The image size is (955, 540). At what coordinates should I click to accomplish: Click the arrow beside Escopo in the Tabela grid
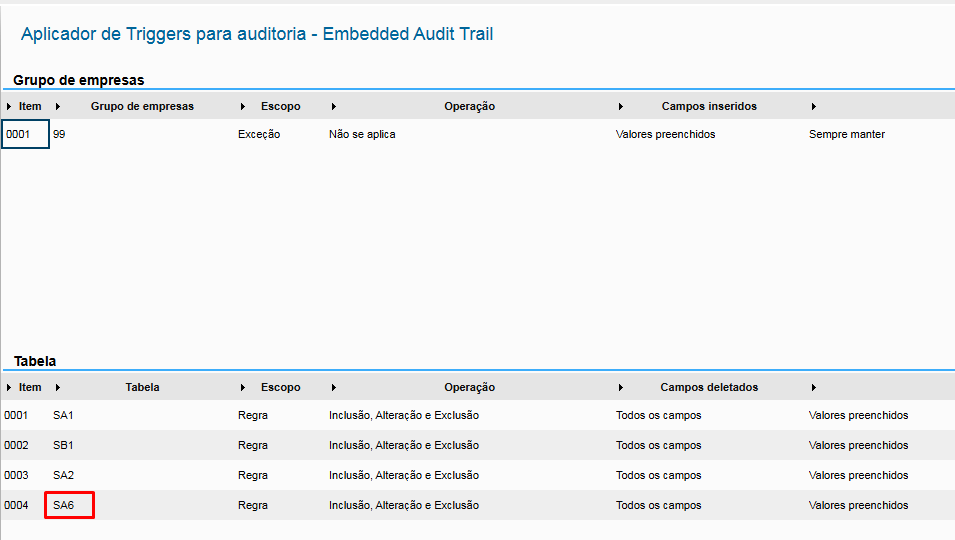(x=243, y=387)
